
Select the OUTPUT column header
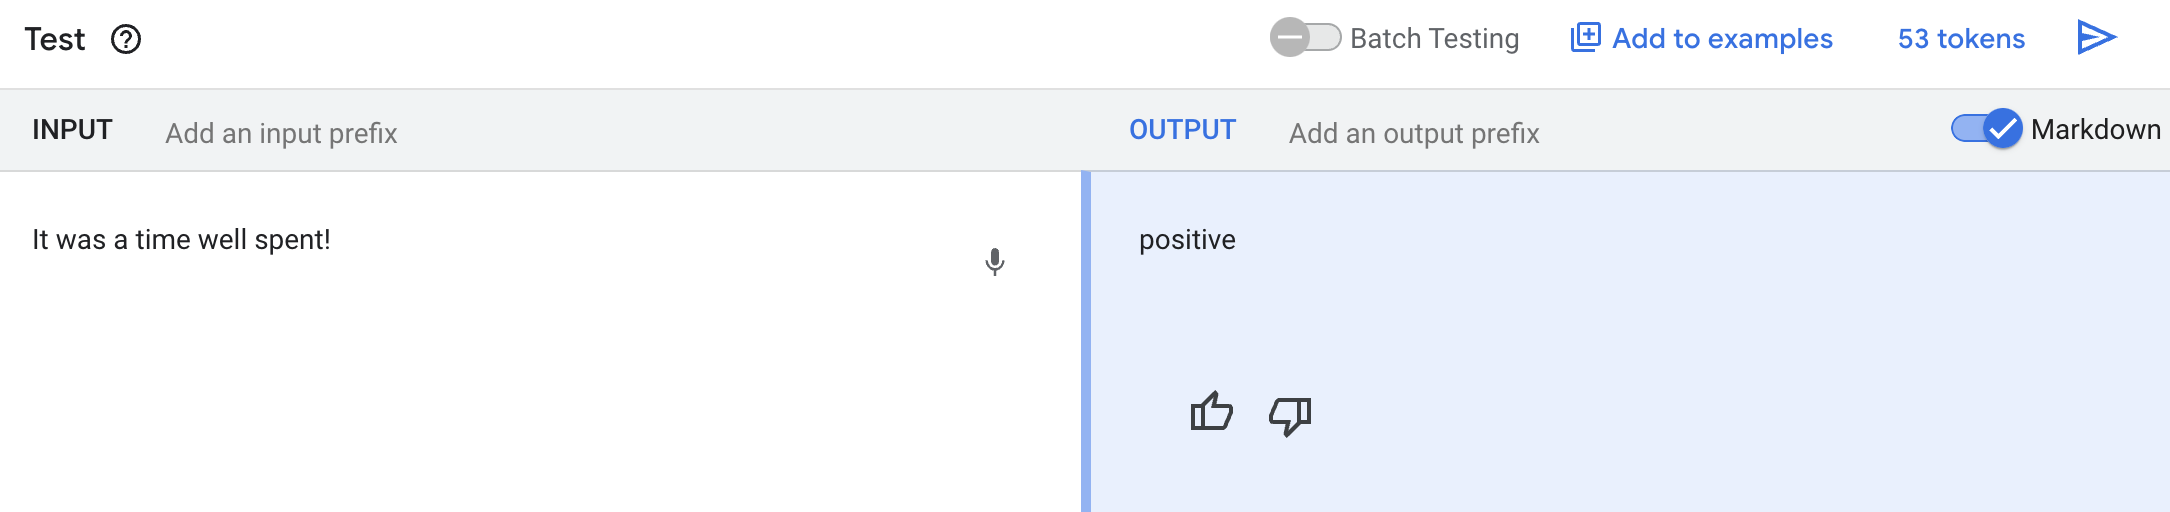(1182, 130)
